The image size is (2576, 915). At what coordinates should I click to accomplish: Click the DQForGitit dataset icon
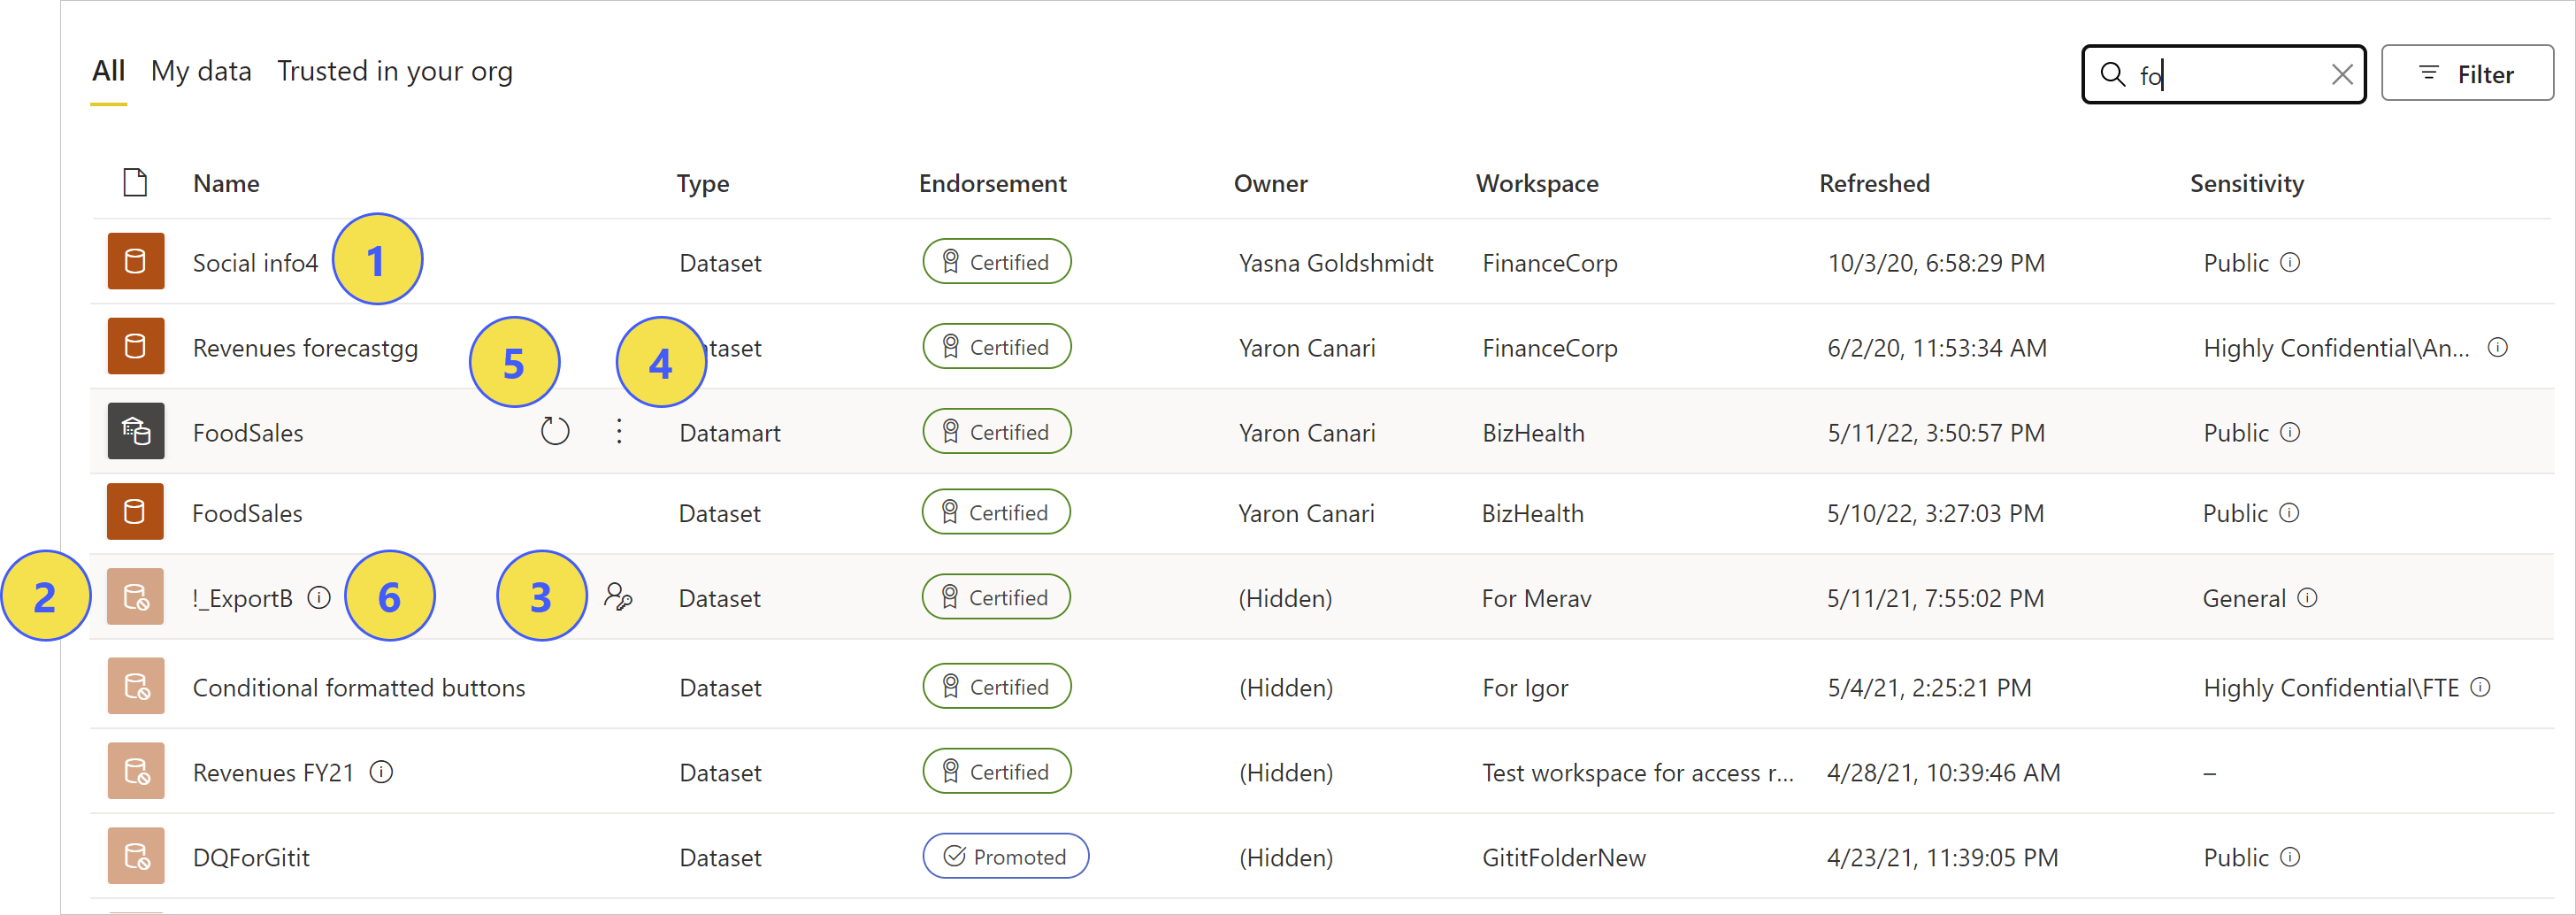tap(136, 856)
